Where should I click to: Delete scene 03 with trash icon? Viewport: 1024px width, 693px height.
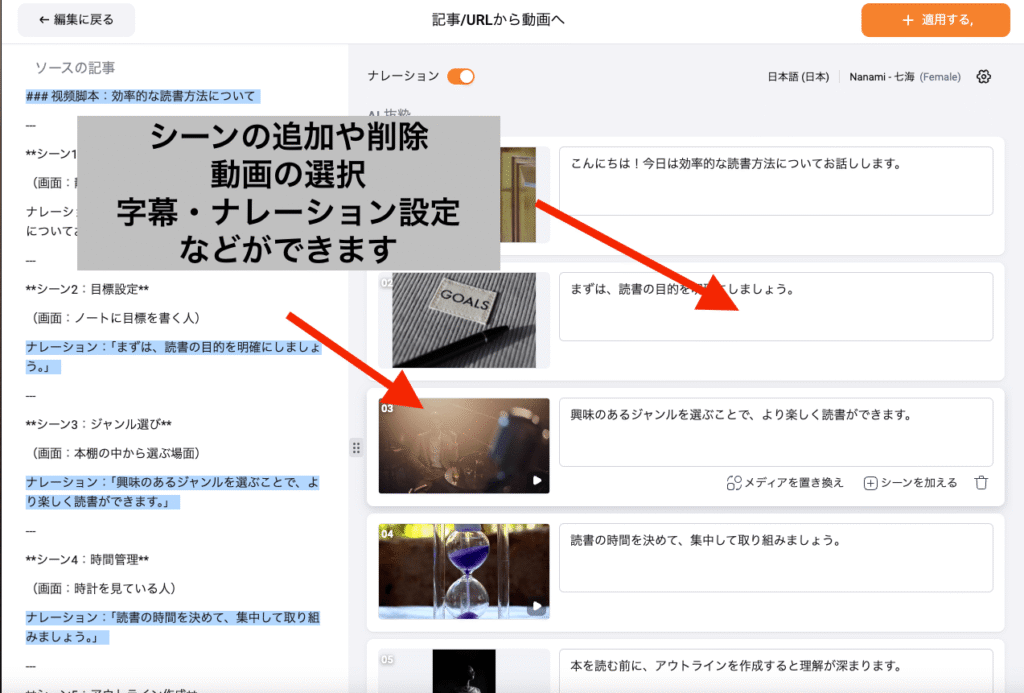[981, 483]
